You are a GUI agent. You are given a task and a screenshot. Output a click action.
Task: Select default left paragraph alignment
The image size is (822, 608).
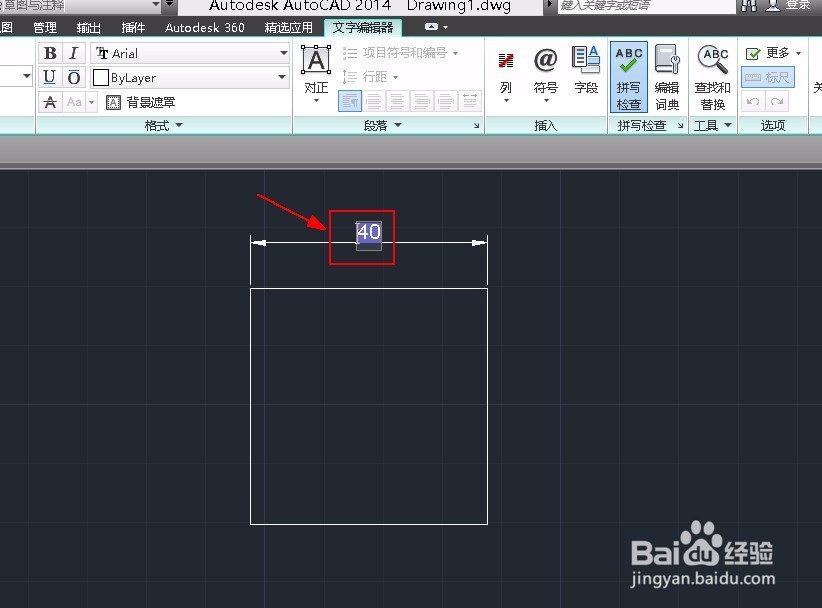350,101
